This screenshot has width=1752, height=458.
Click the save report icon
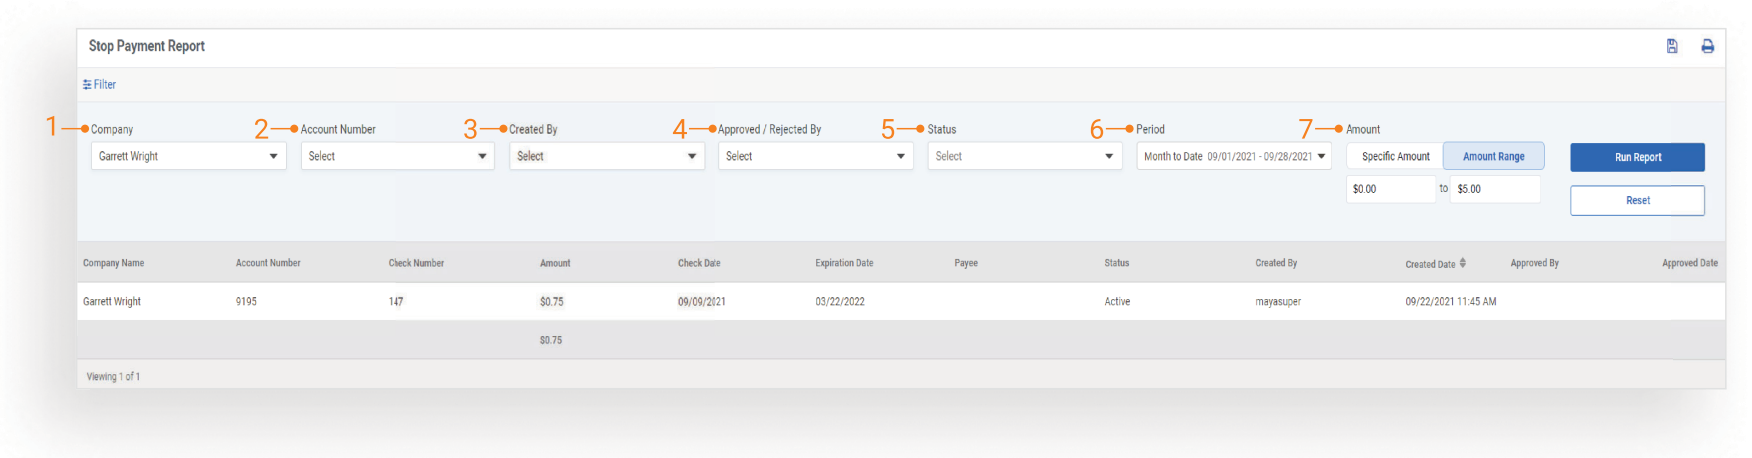(x=1671, y=46)
